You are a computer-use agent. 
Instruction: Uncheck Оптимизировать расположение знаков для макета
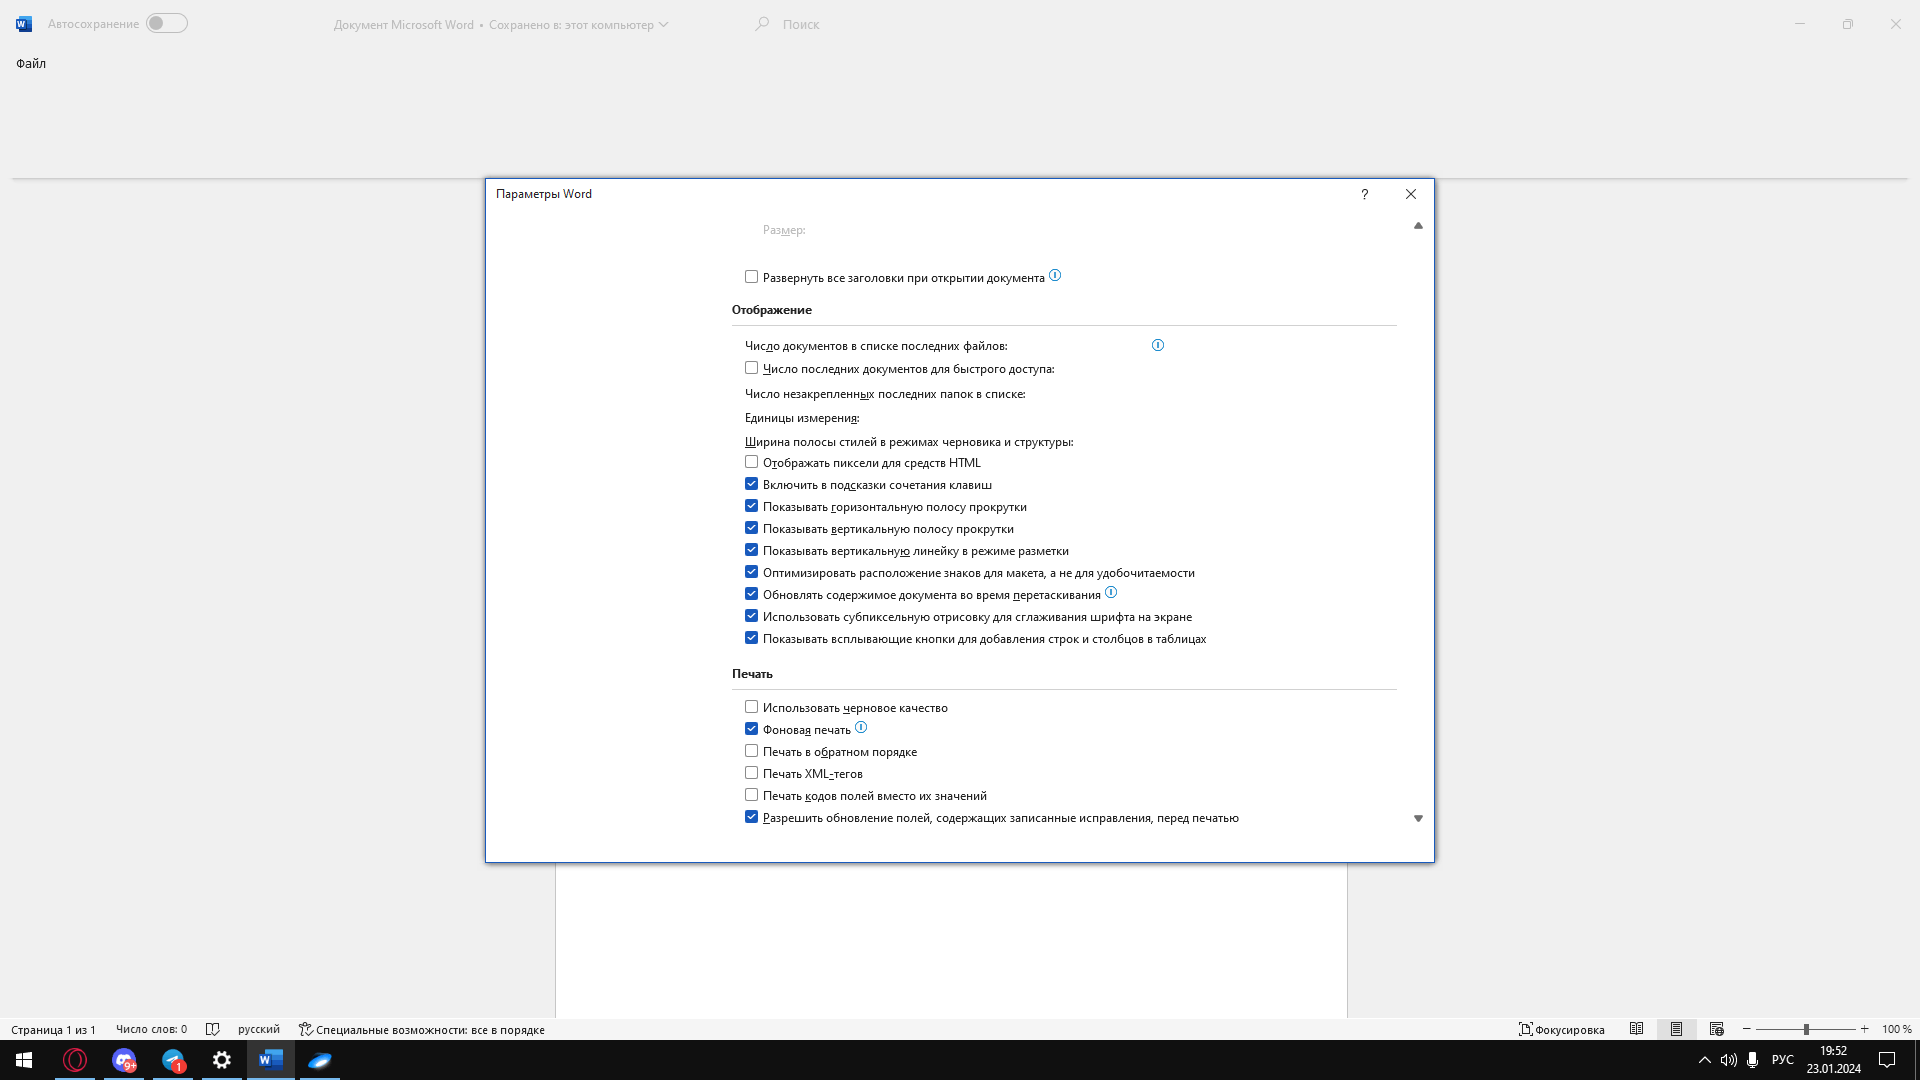coord(751,572)
